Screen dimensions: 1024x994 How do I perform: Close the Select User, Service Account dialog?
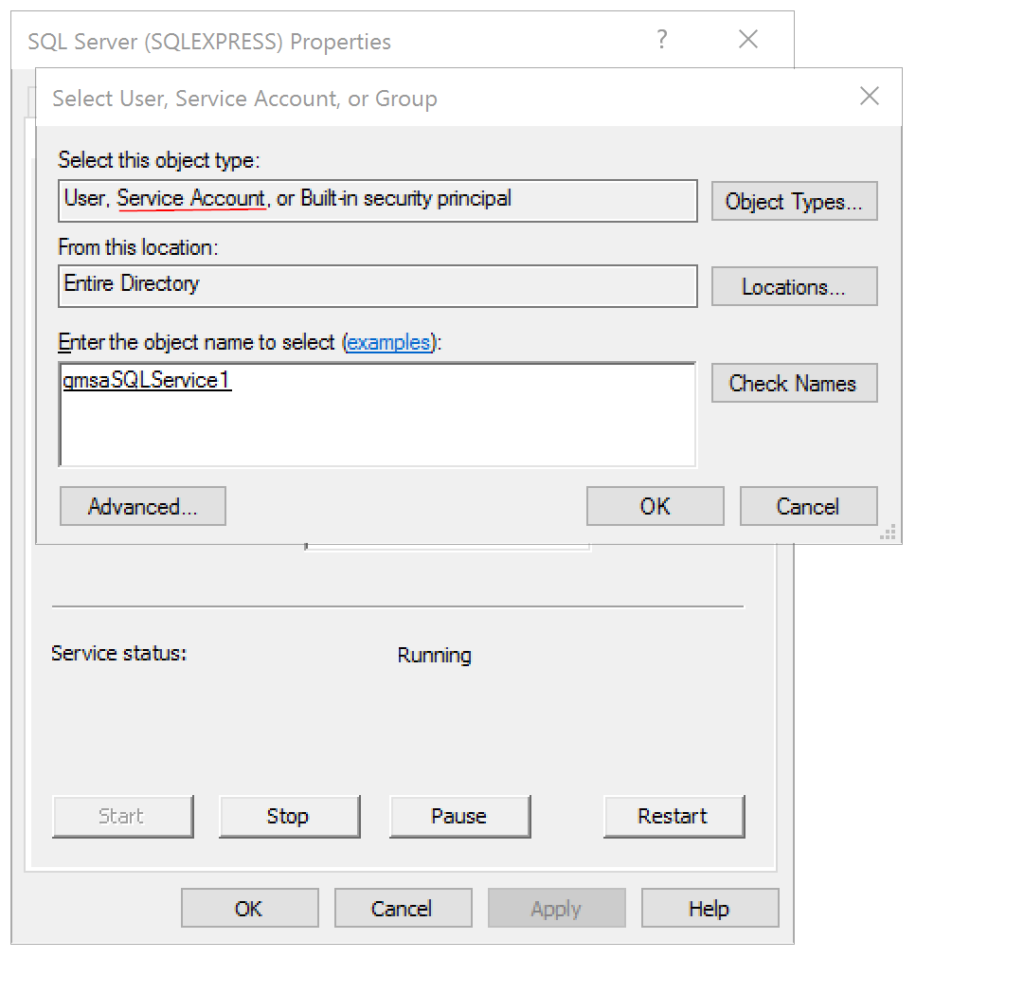click(x=869, y=96)
